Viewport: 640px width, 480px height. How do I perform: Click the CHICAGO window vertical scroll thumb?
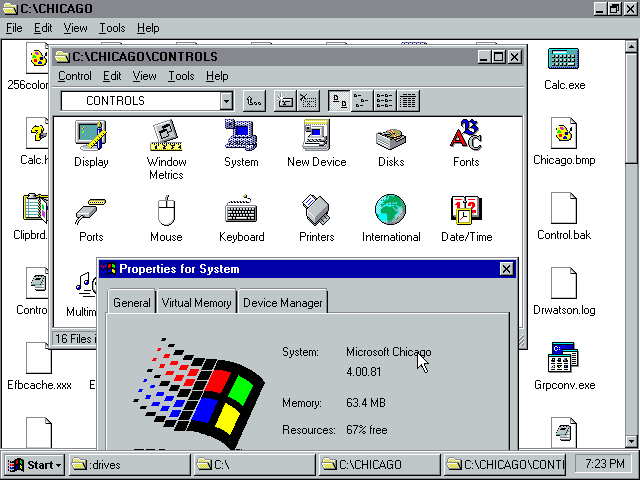631,108
